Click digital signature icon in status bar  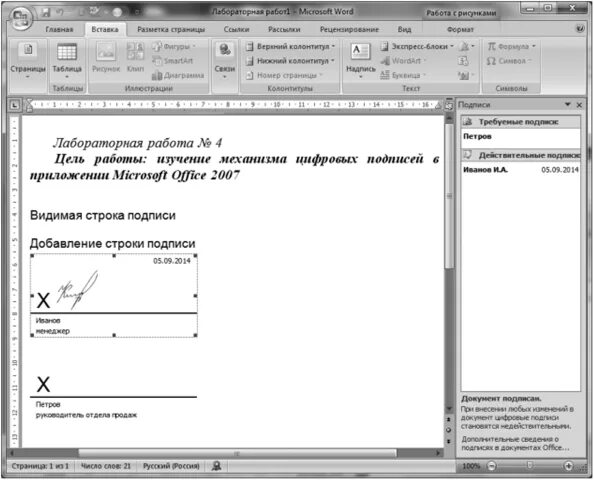click(217, 466)
